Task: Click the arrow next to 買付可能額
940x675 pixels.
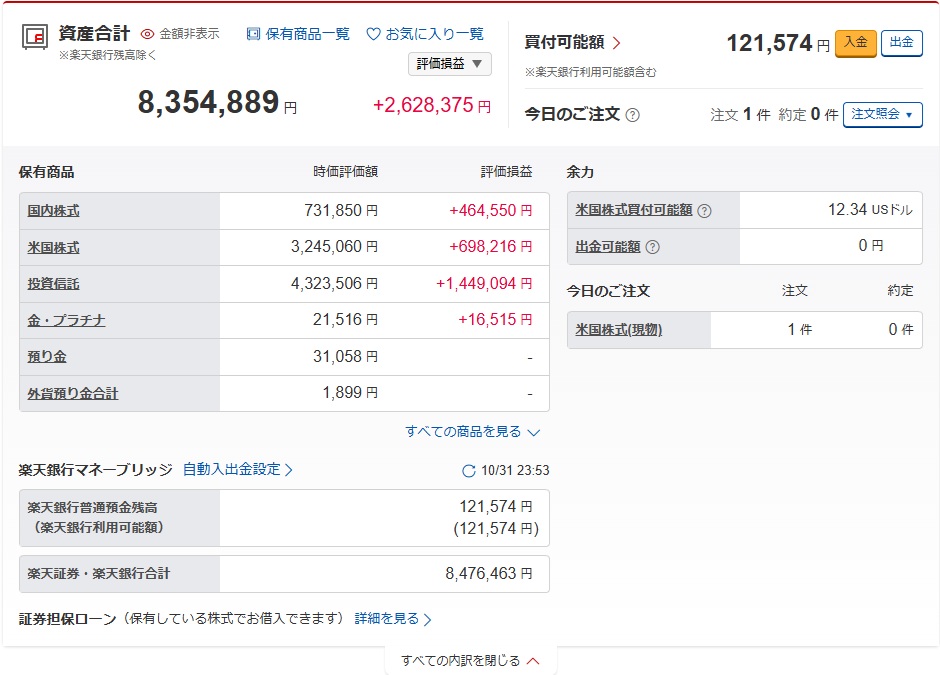Action: (x=616, y=43)
